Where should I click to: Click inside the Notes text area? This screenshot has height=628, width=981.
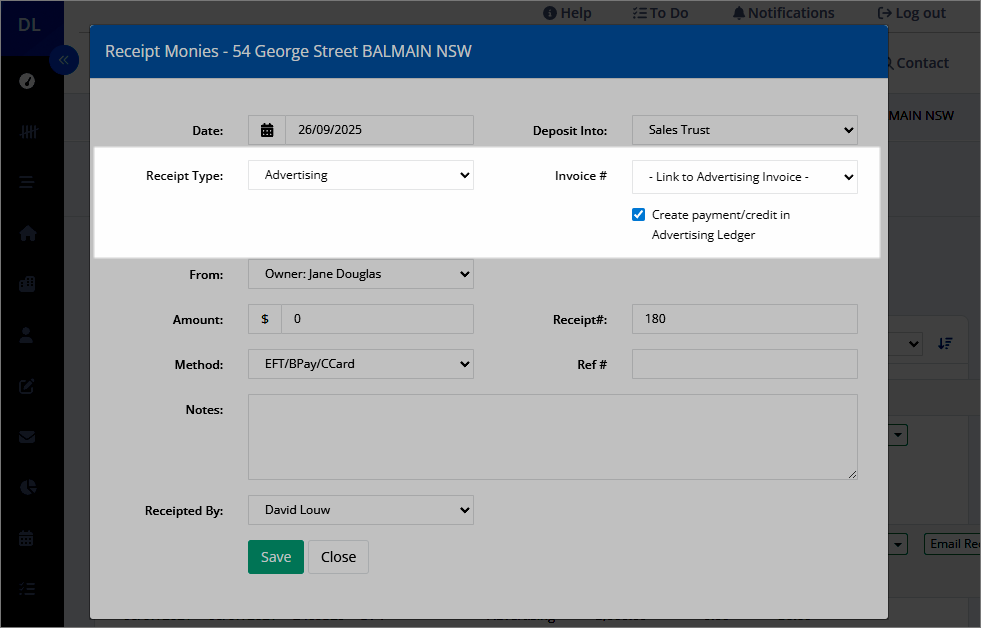click(553, 437)
